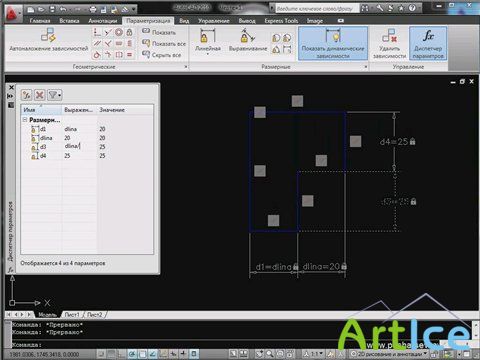Switch to the Главная ribbon tab
This screenshot has width=480, height=360.
pyautogui.click(x=40, y=21)
